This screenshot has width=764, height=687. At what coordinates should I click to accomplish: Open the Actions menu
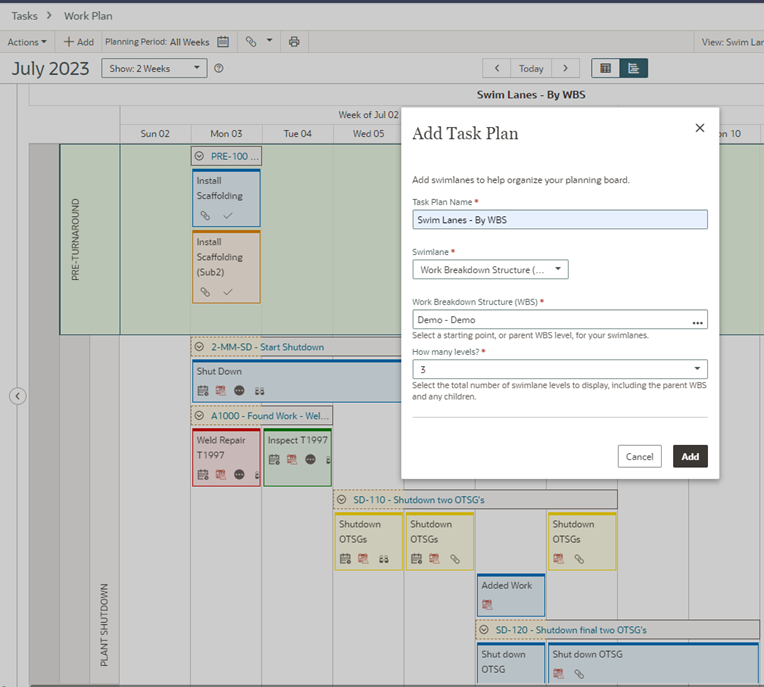tap(26, 42)
